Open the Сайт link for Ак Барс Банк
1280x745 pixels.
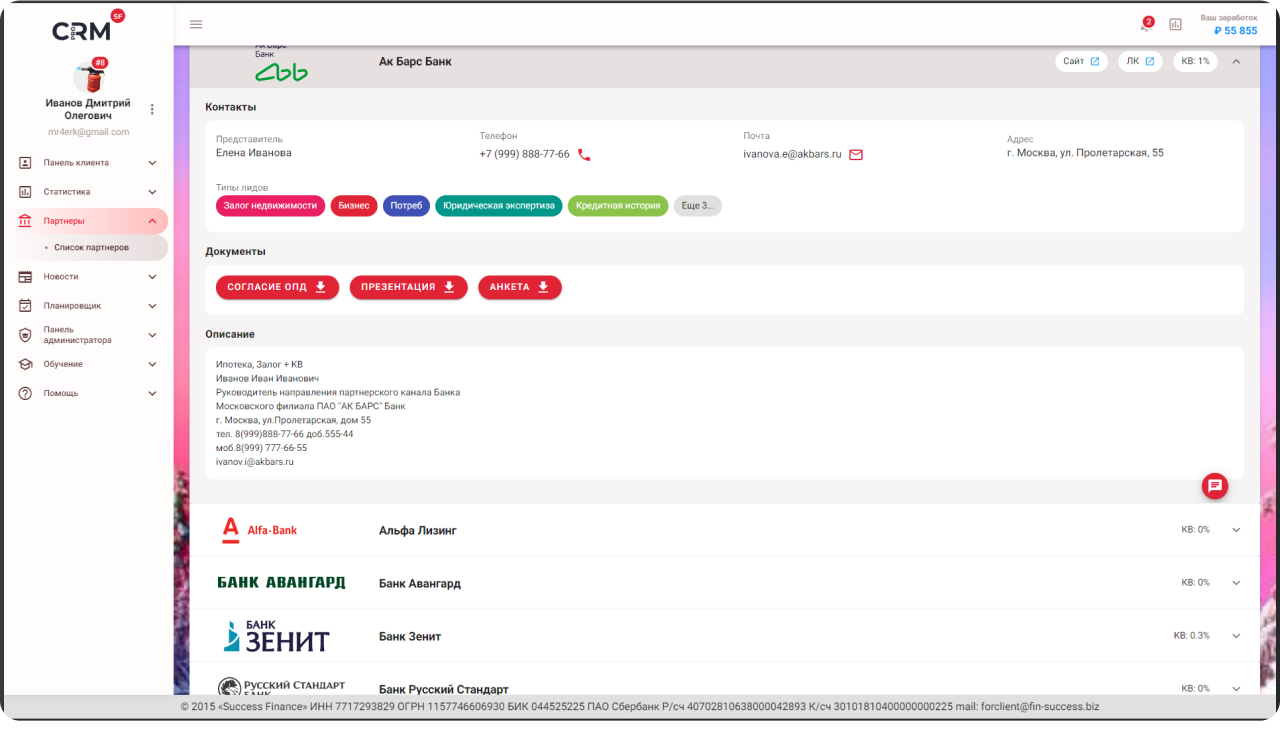1081,62
